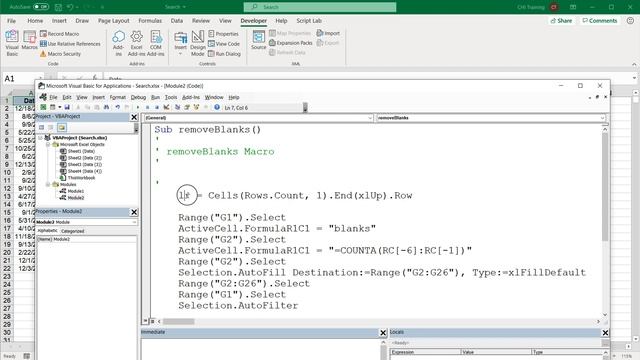Image resolution: width=640 pixels, height=360 pixels.
Task: Open the Excel File tab
Action: [11, 20]
